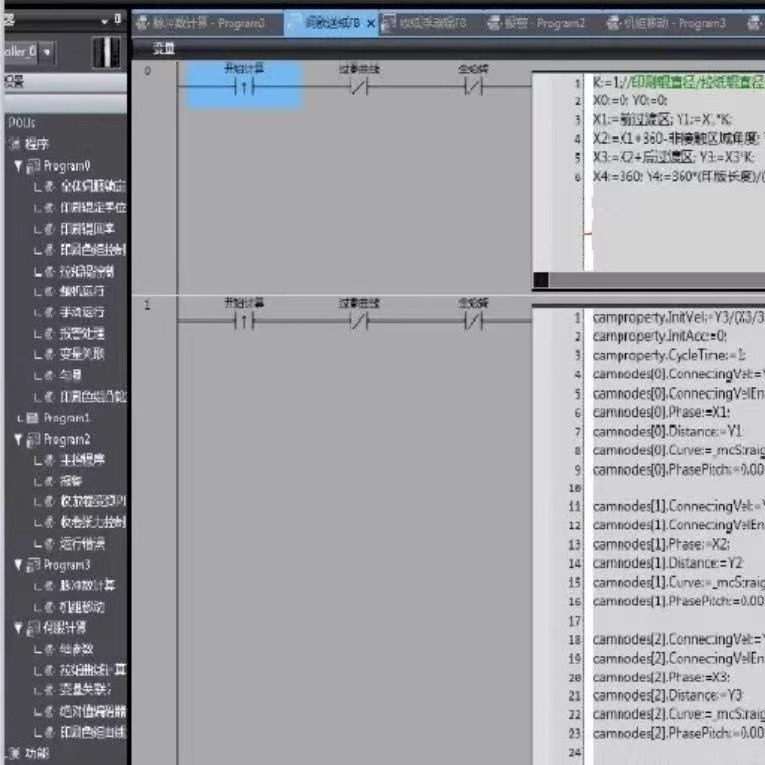Collapse the Program0 tree node
This screenshot has height=765, width=765.
point(19,166)
